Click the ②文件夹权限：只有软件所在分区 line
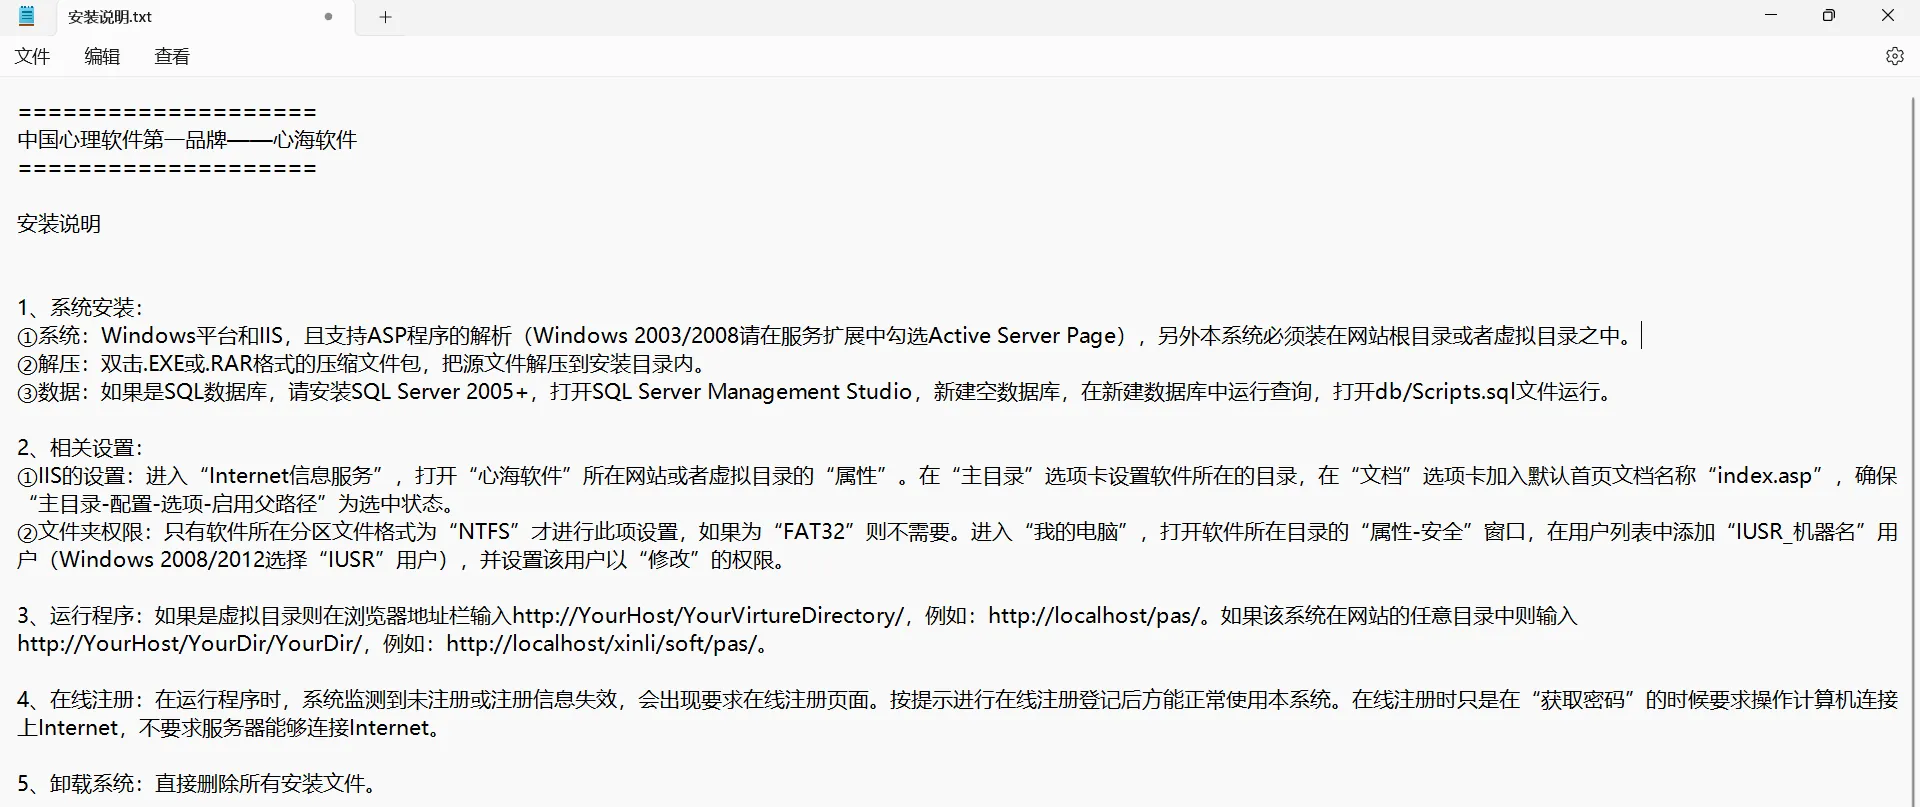This screenshot has width=1920, height=807. click(x=957, y=532)
